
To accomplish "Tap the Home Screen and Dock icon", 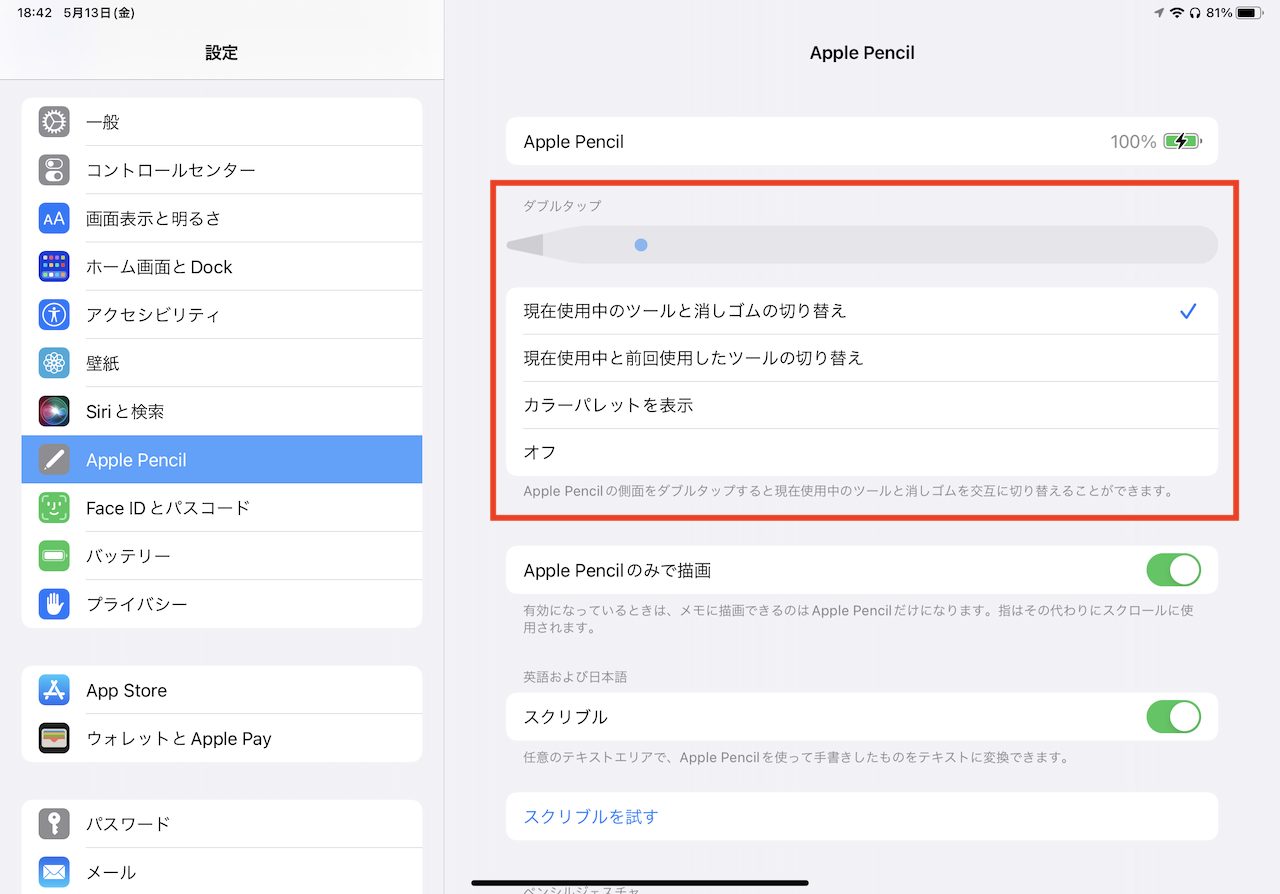I will tap(54, 267).
